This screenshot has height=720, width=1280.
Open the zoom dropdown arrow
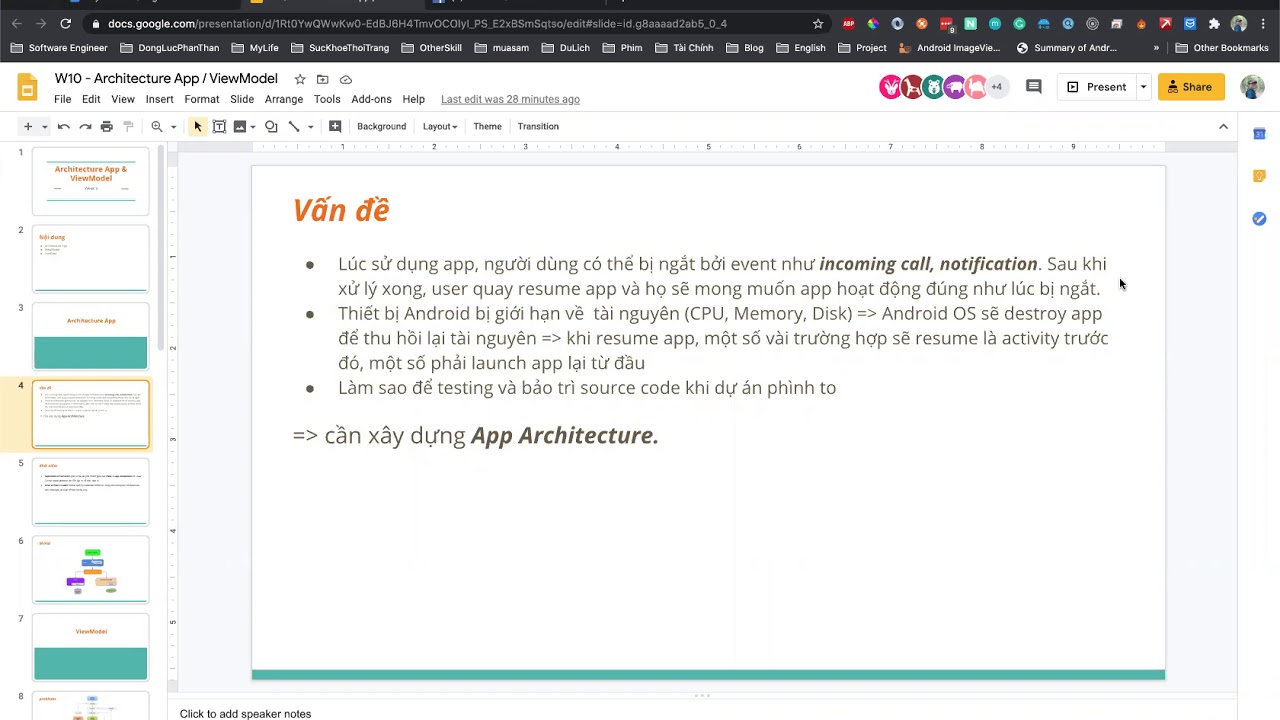tap(173, 127)
